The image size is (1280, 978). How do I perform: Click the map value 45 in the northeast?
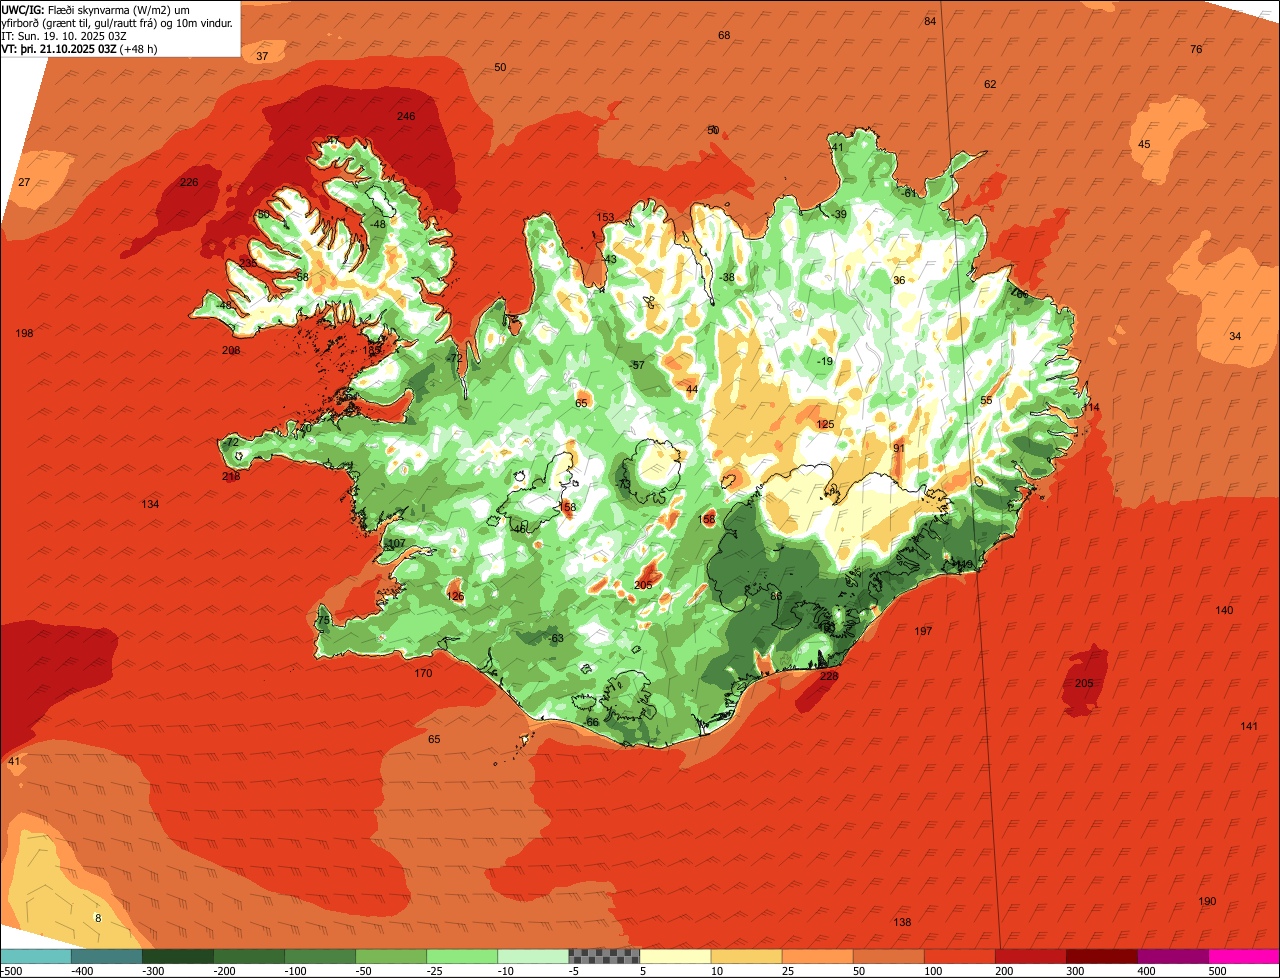point(1145,144)
